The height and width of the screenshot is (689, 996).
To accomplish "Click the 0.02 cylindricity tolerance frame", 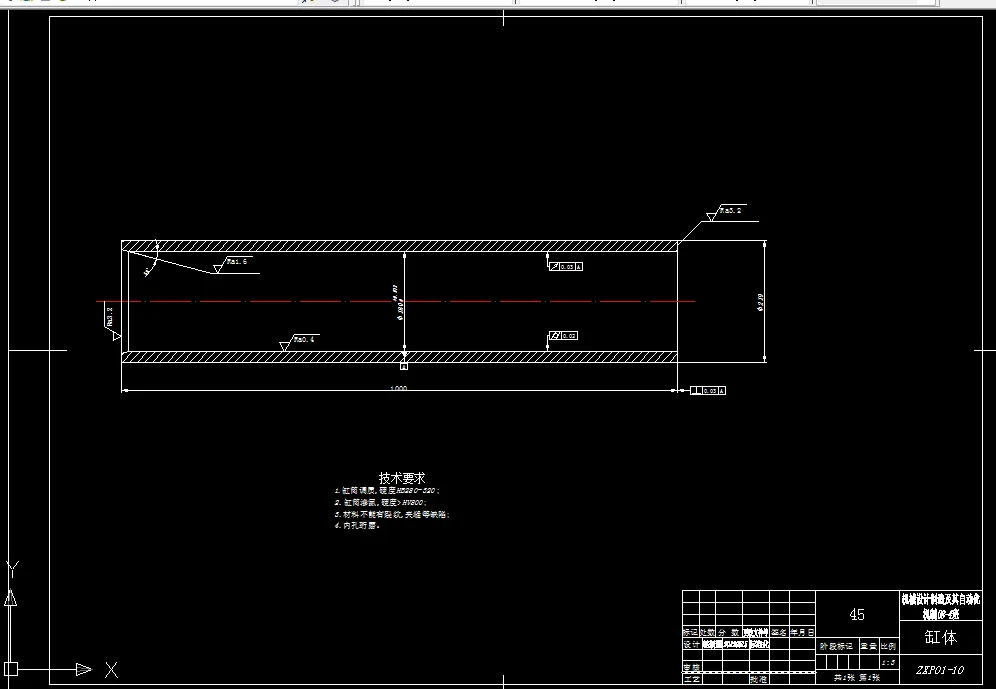I will tap(563, 335).
